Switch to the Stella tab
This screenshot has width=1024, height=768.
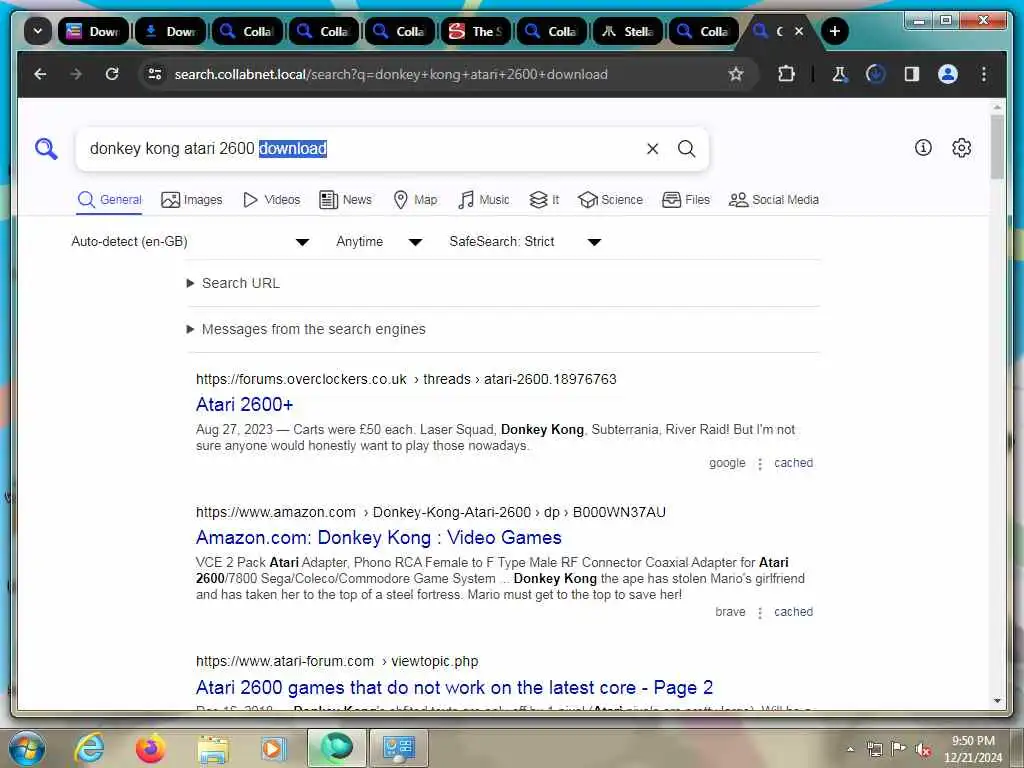pos(630,31)
